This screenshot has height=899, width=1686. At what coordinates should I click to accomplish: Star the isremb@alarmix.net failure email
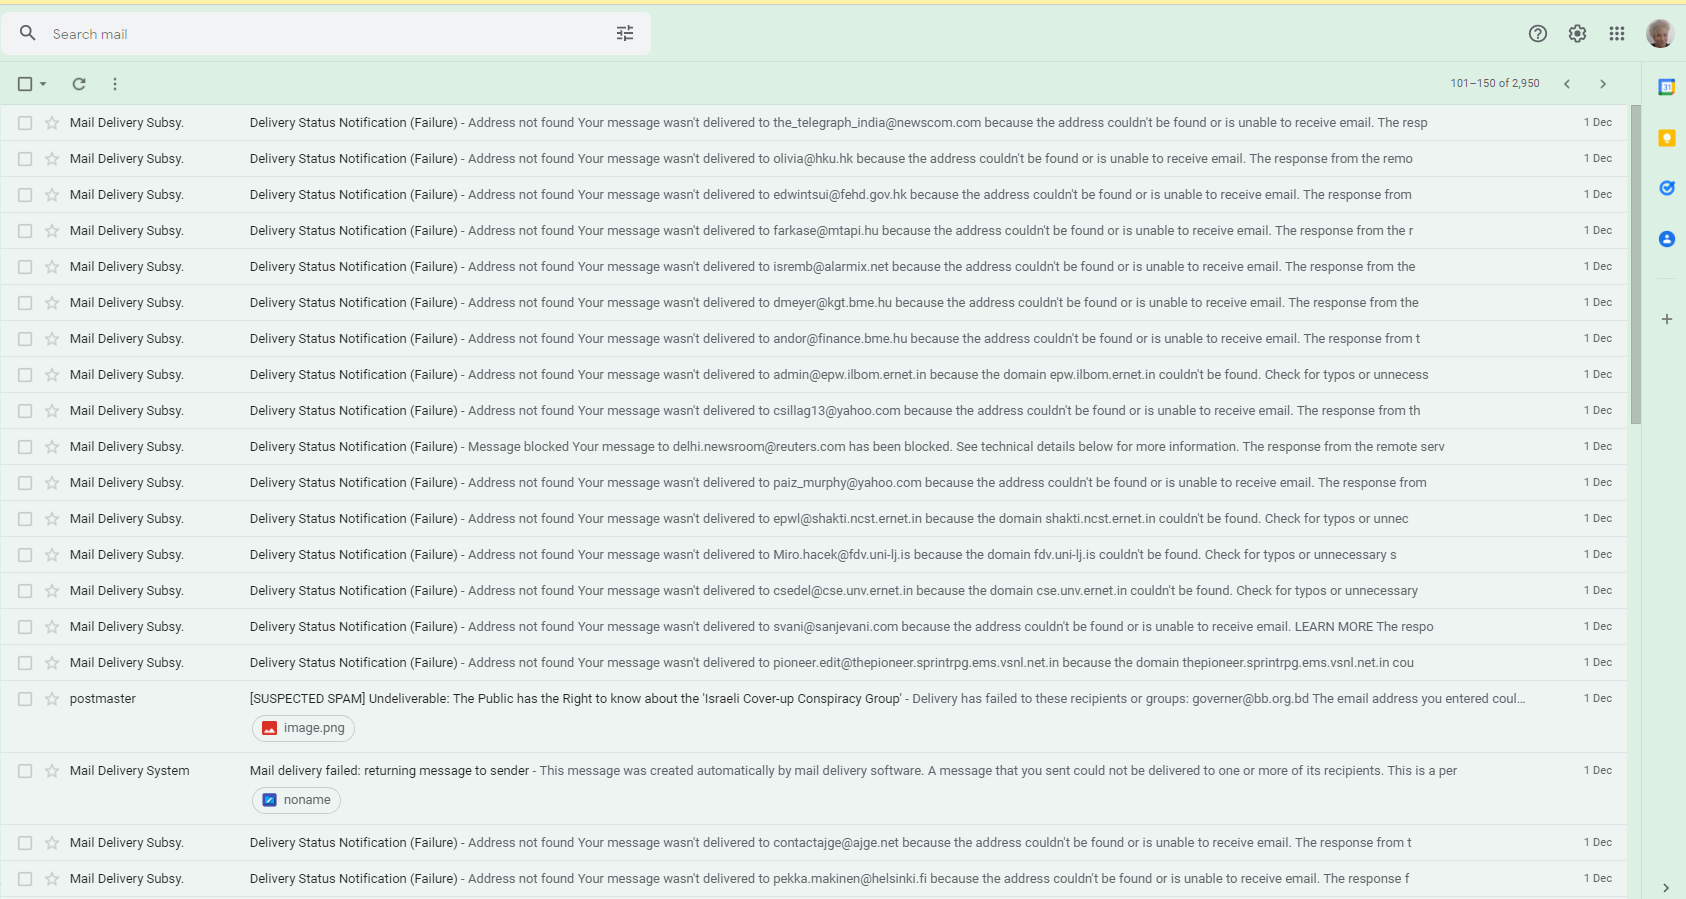tap(52, 267)
